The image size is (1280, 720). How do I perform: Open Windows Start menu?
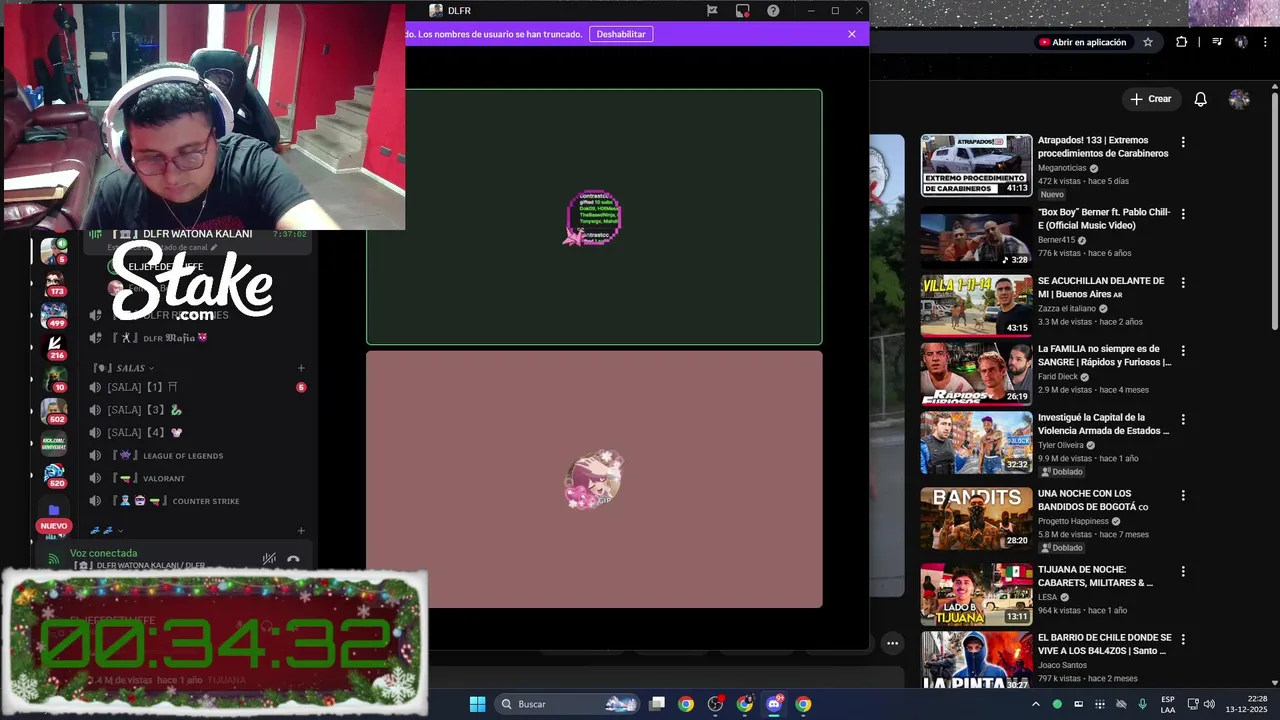(478, 704)
